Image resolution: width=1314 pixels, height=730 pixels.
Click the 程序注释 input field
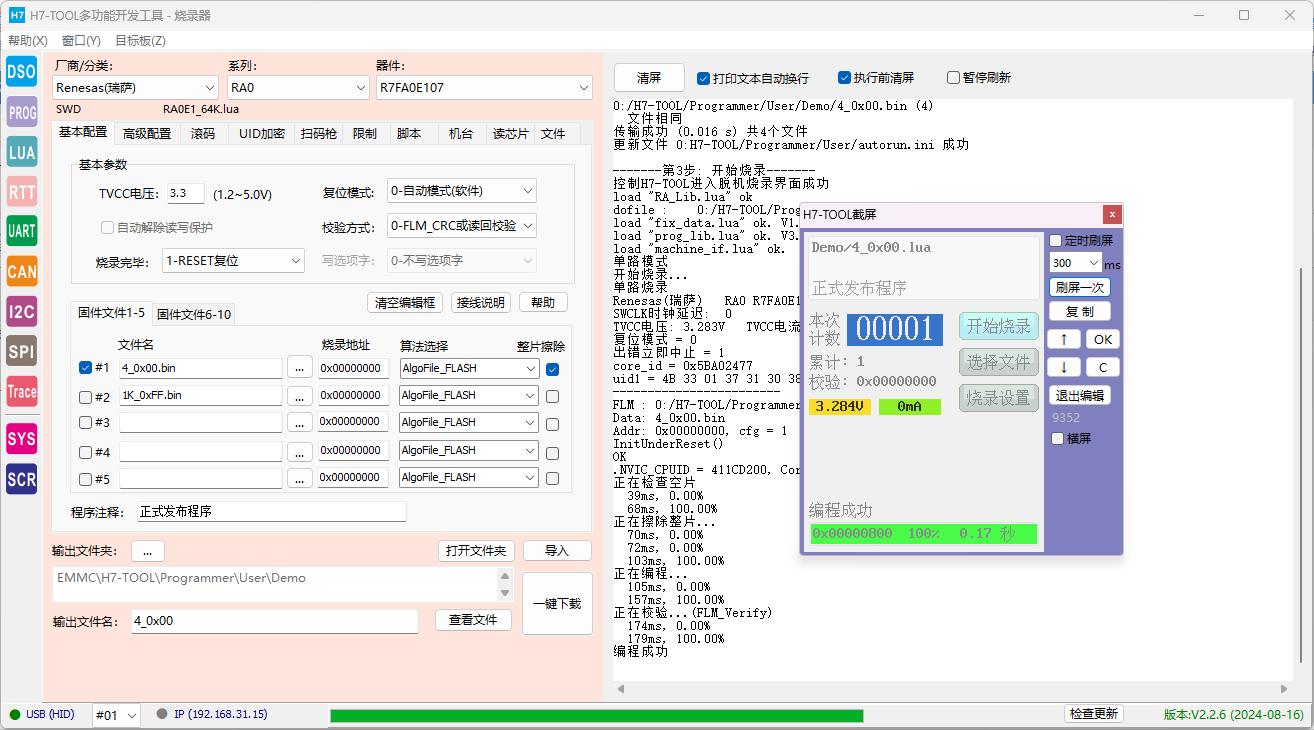tap(272, 512)
